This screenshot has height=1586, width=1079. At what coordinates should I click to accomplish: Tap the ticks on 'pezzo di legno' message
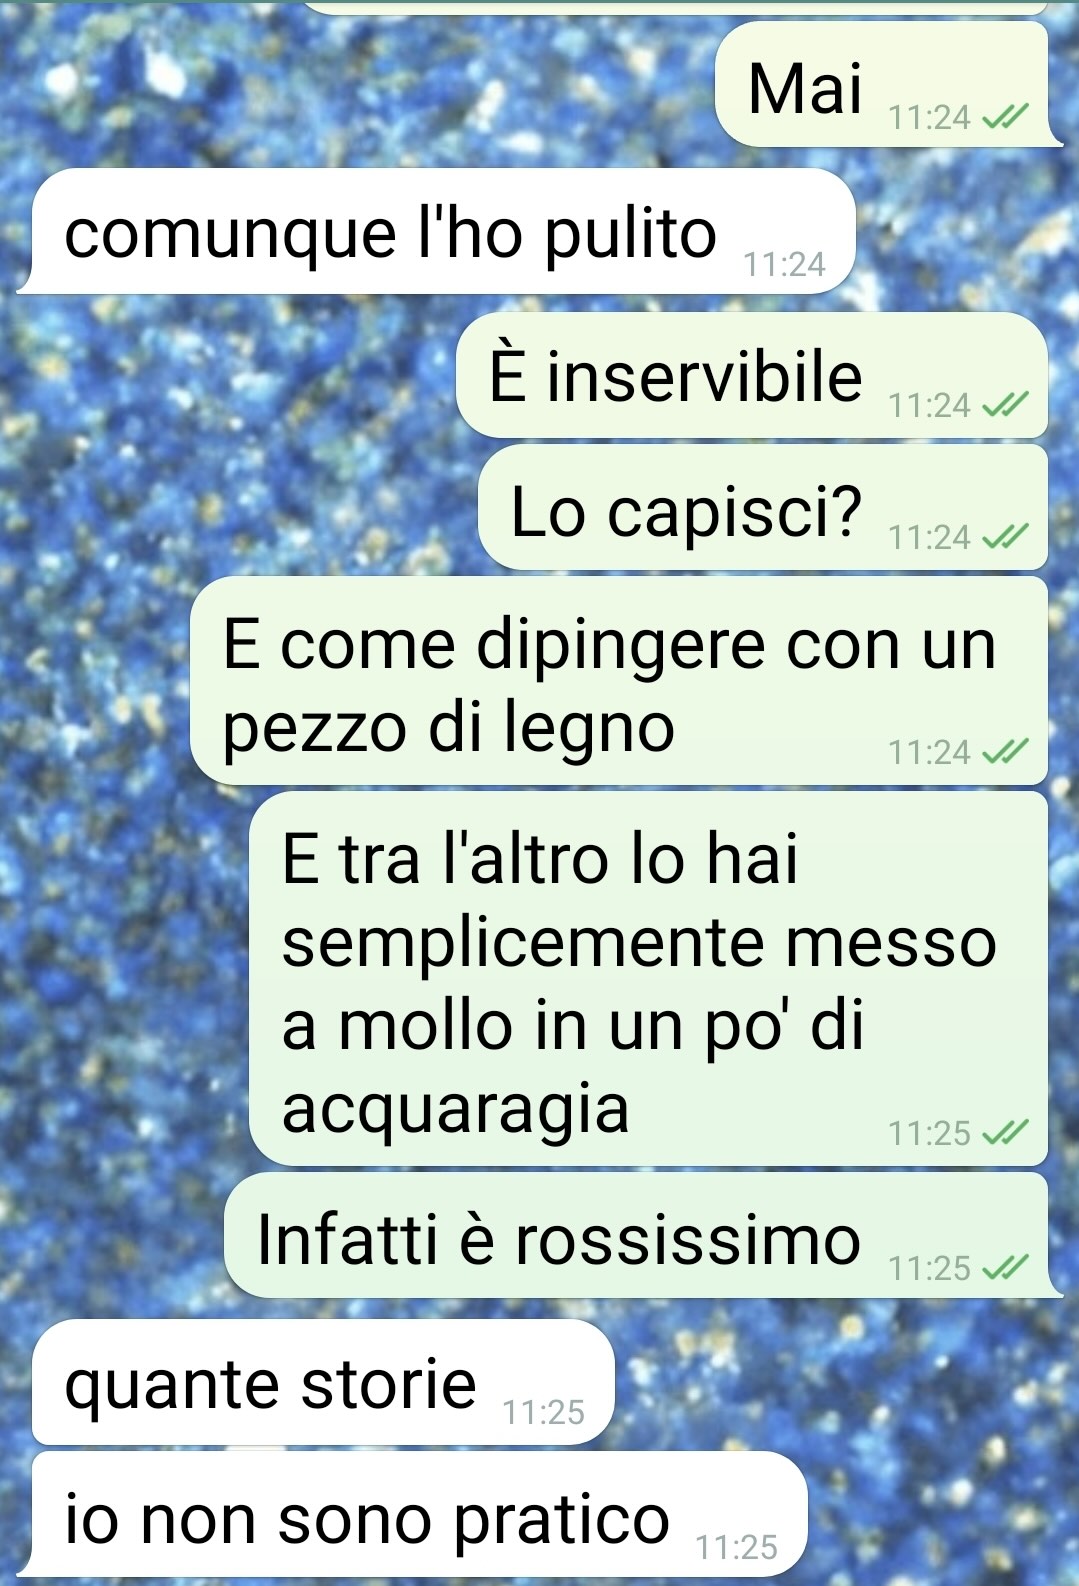coord(1005,752)
